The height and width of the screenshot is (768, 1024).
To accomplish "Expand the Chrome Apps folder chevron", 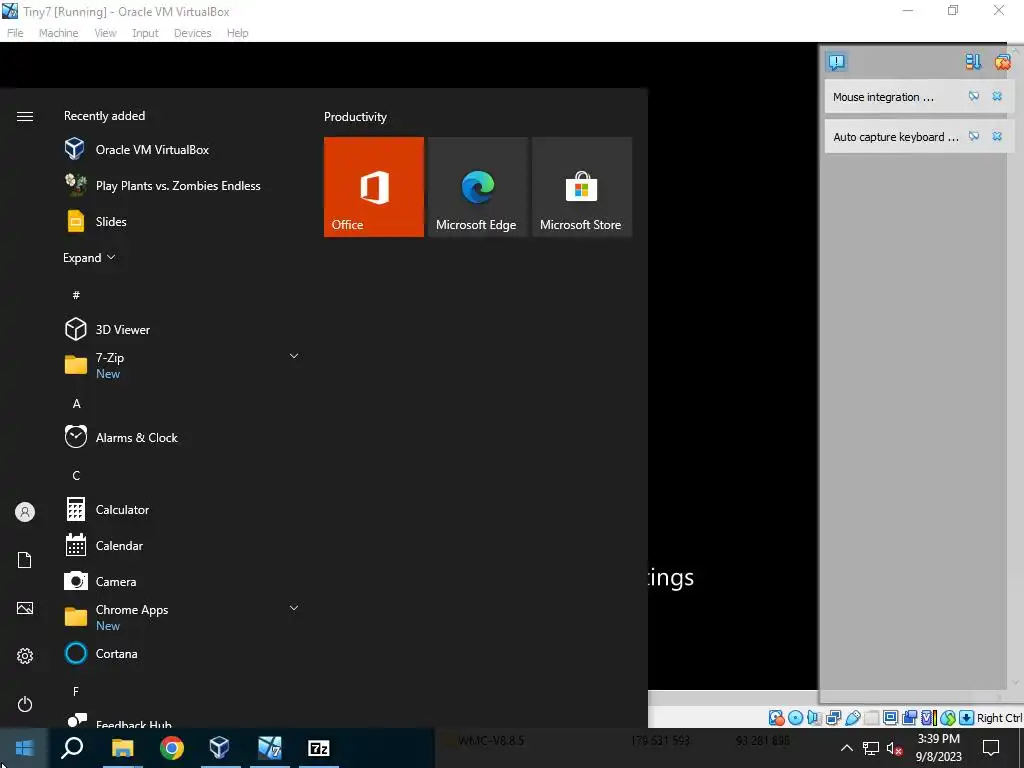I will [294, 608].
